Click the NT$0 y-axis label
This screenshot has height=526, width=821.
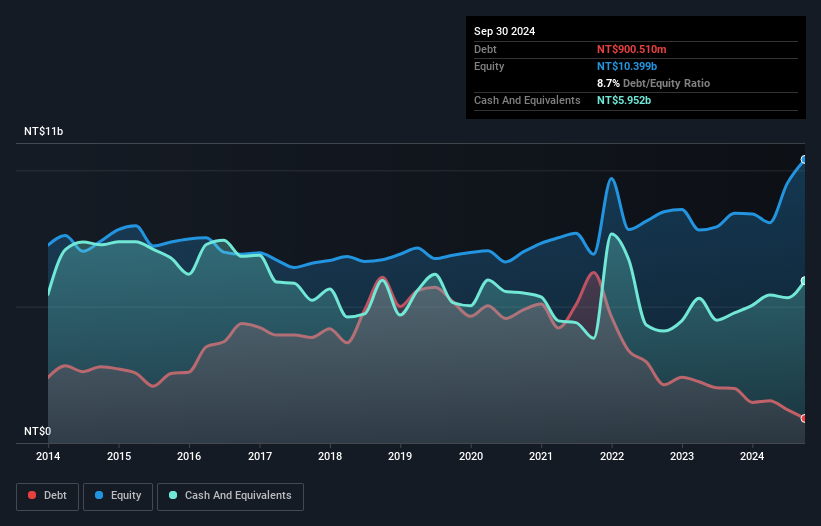(38, 432)
